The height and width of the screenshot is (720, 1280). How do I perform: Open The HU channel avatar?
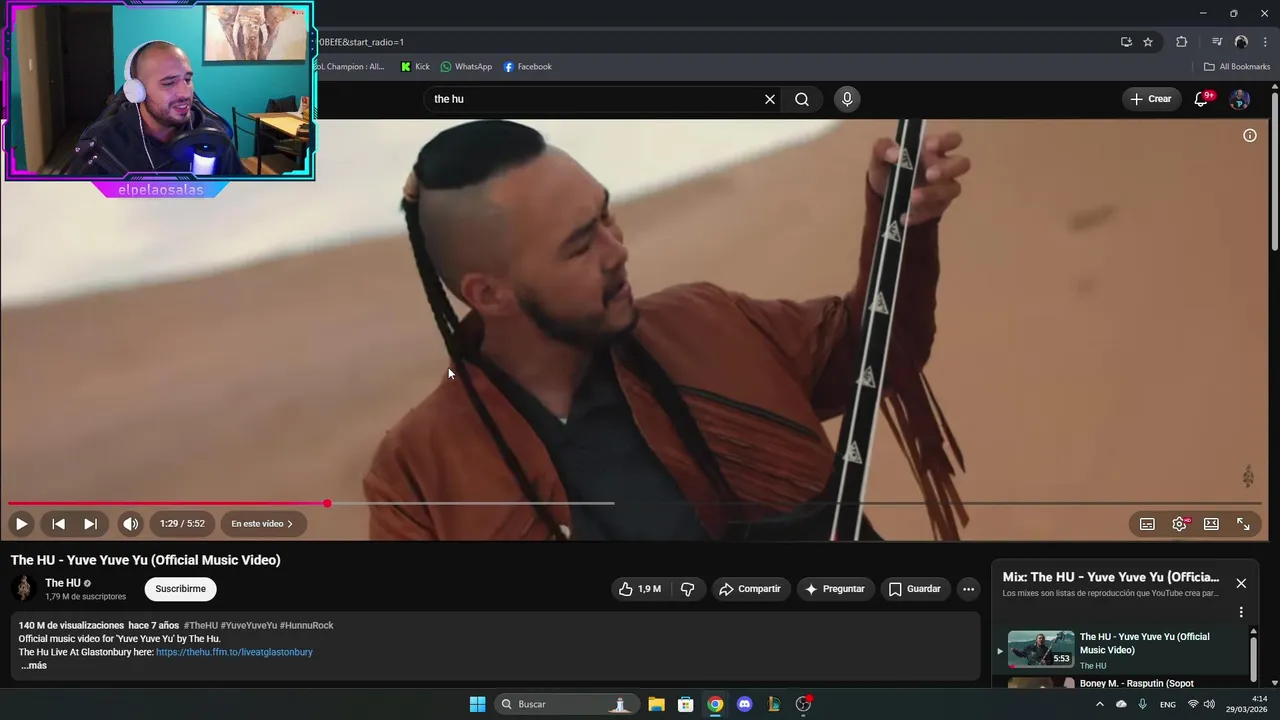[23, 589]
